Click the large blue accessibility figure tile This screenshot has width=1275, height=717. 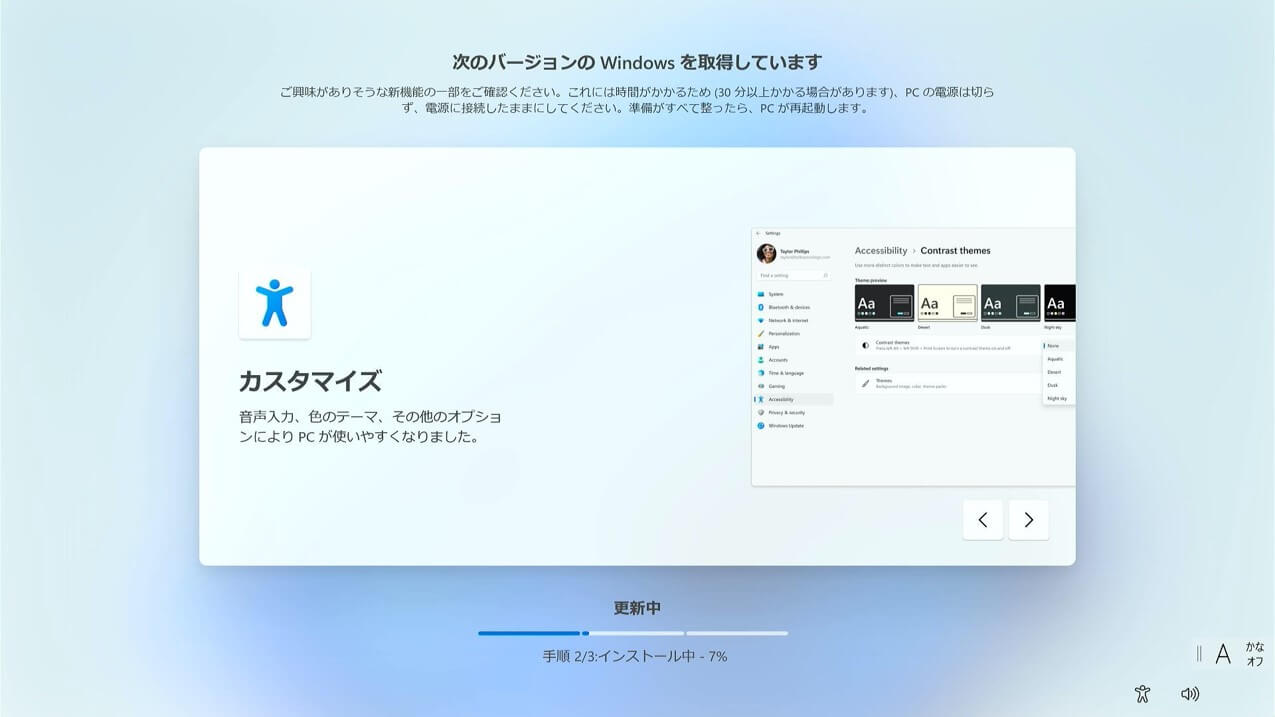pos(274,303)
